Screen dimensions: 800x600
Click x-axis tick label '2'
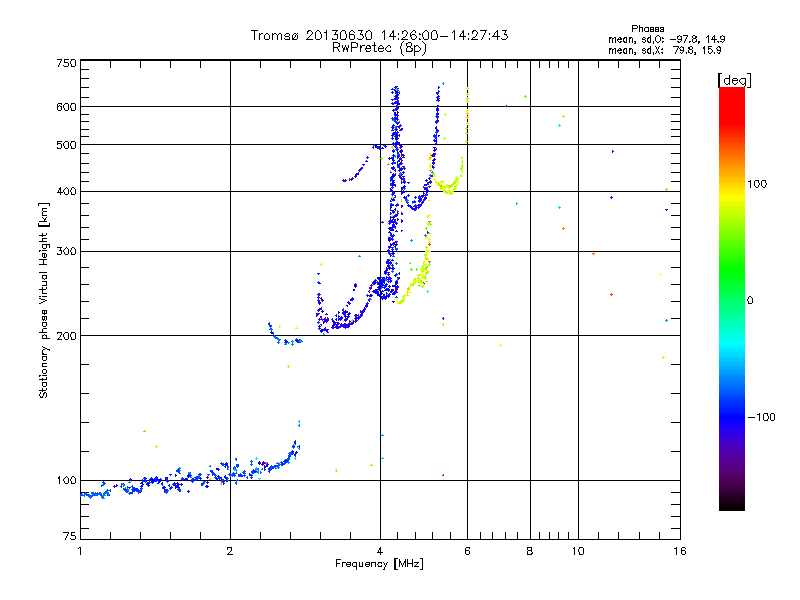tap(230, 551)
